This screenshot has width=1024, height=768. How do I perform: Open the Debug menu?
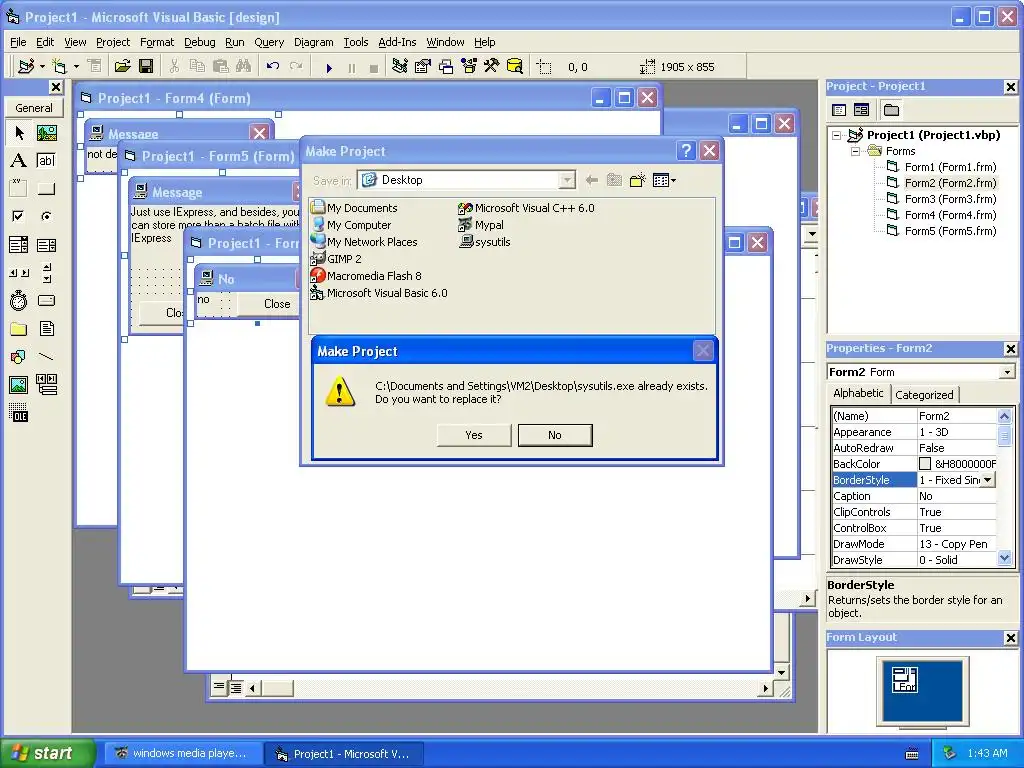coord(199,42)
